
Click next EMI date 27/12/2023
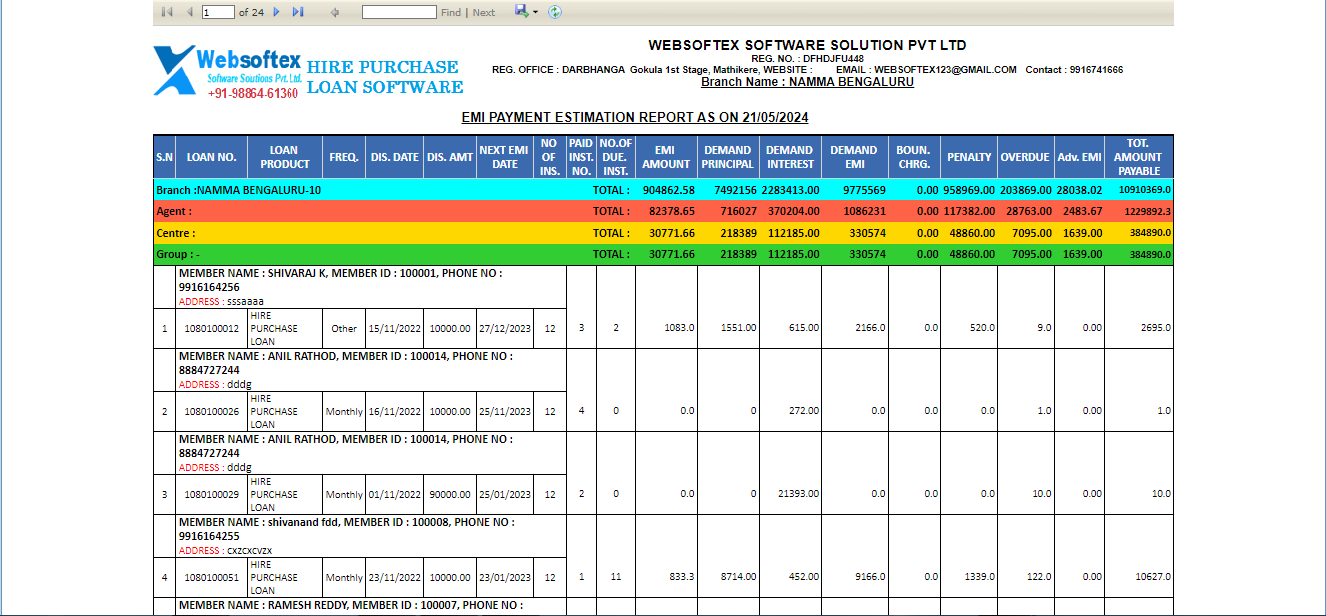[x=505, y=328]
